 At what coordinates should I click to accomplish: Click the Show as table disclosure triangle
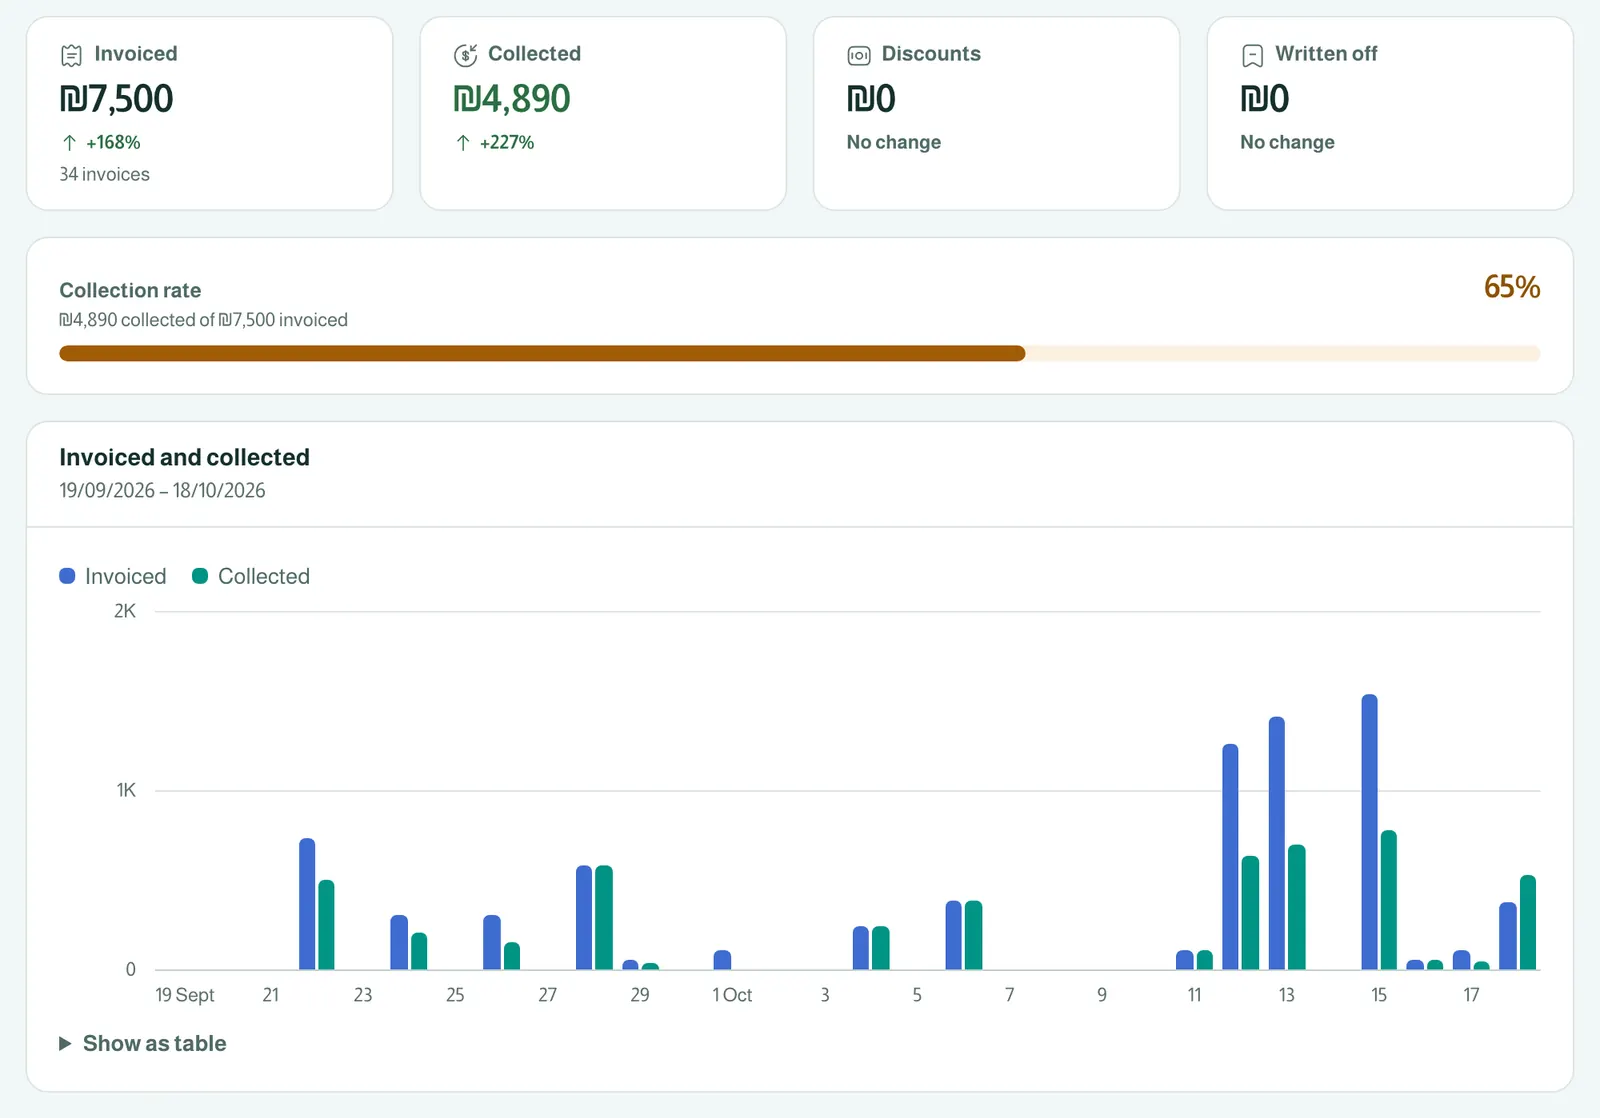[x=65, y=1043]
